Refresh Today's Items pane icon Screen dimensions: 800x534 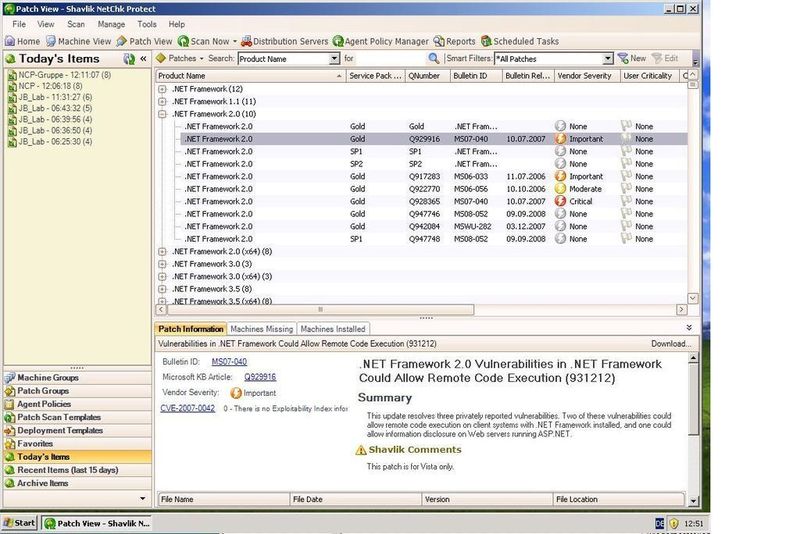129,59
